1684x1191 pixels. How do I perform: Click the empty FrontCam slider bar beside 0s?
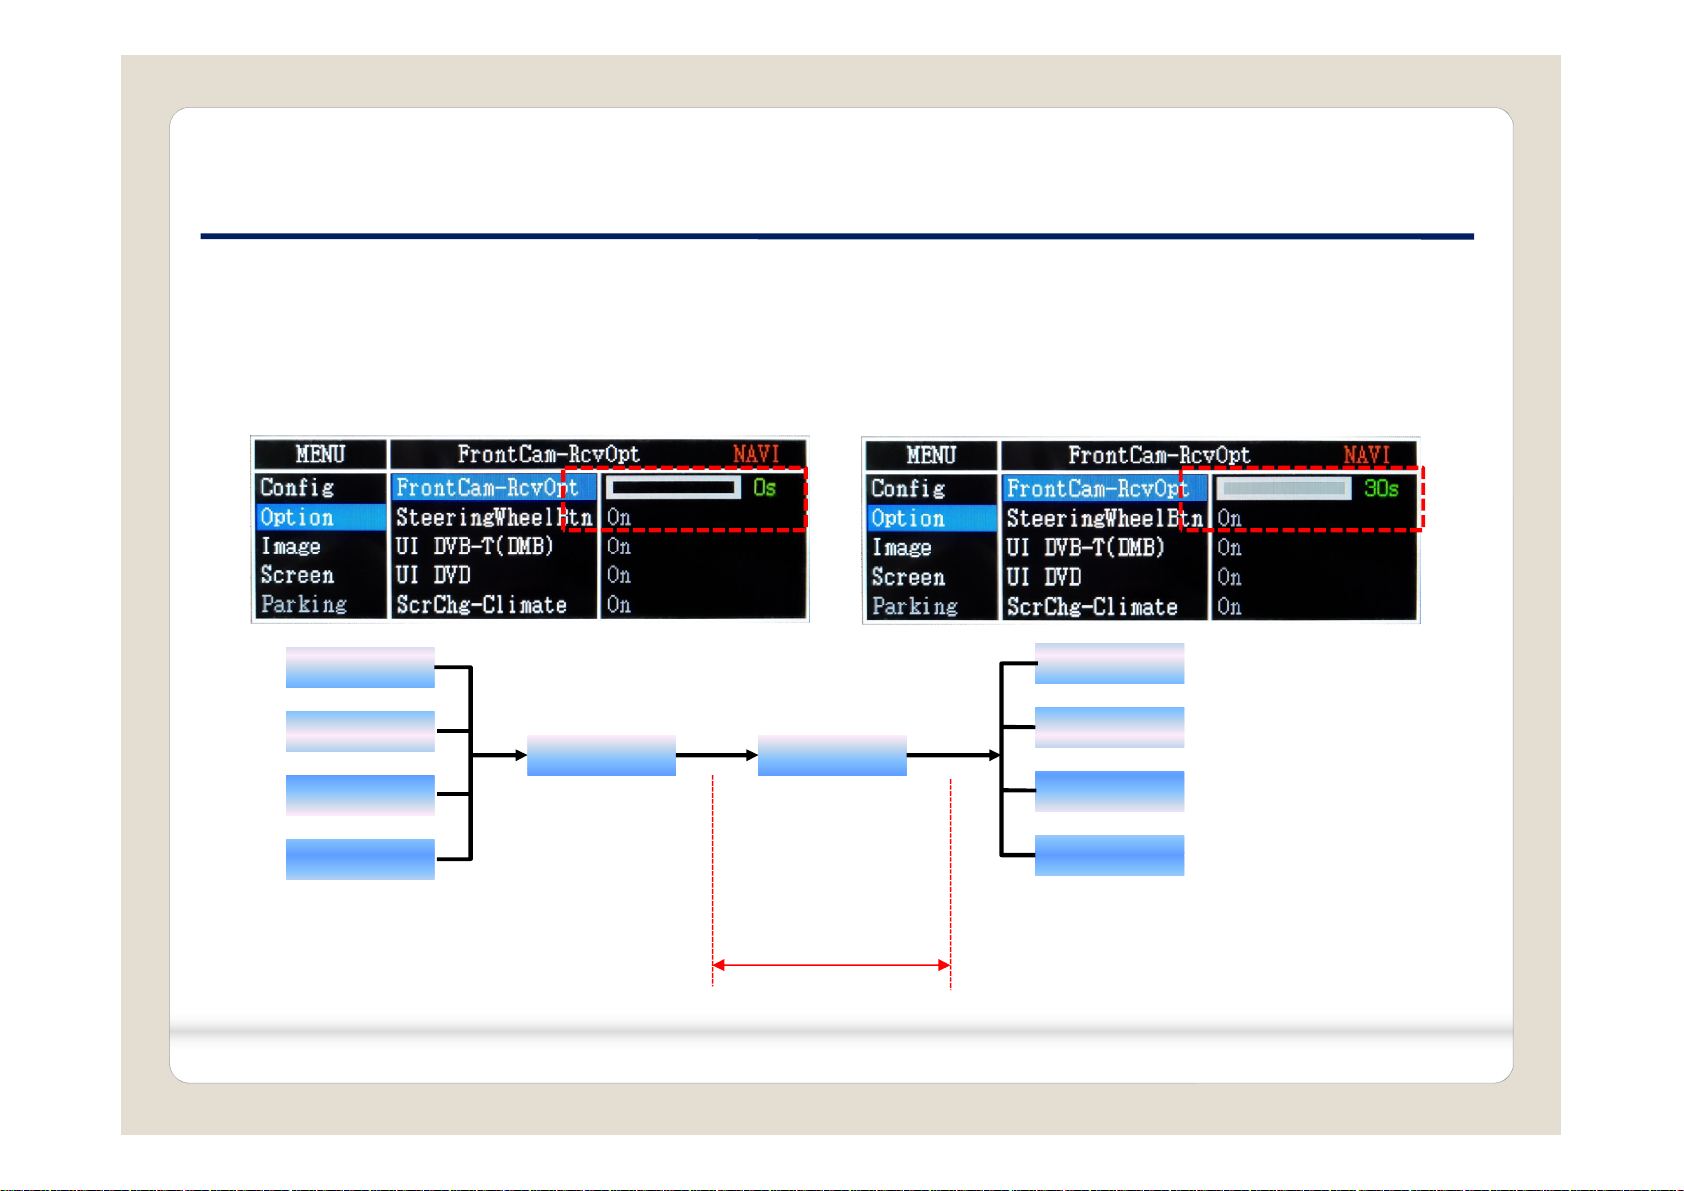click(673, 488)
